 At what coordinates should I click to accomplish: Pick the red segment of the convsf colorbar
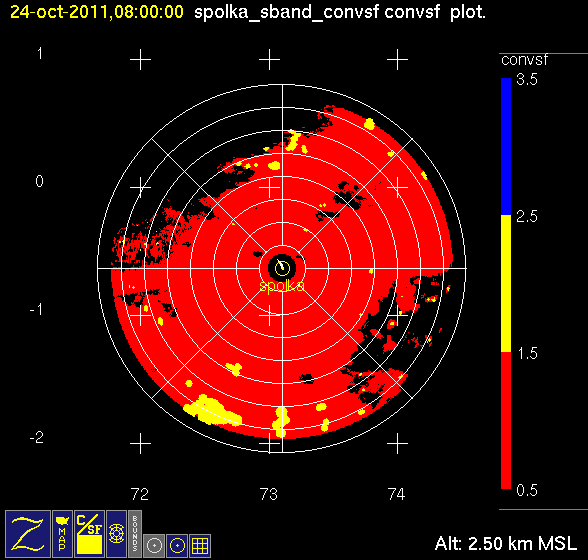click(x=506, y=420)
